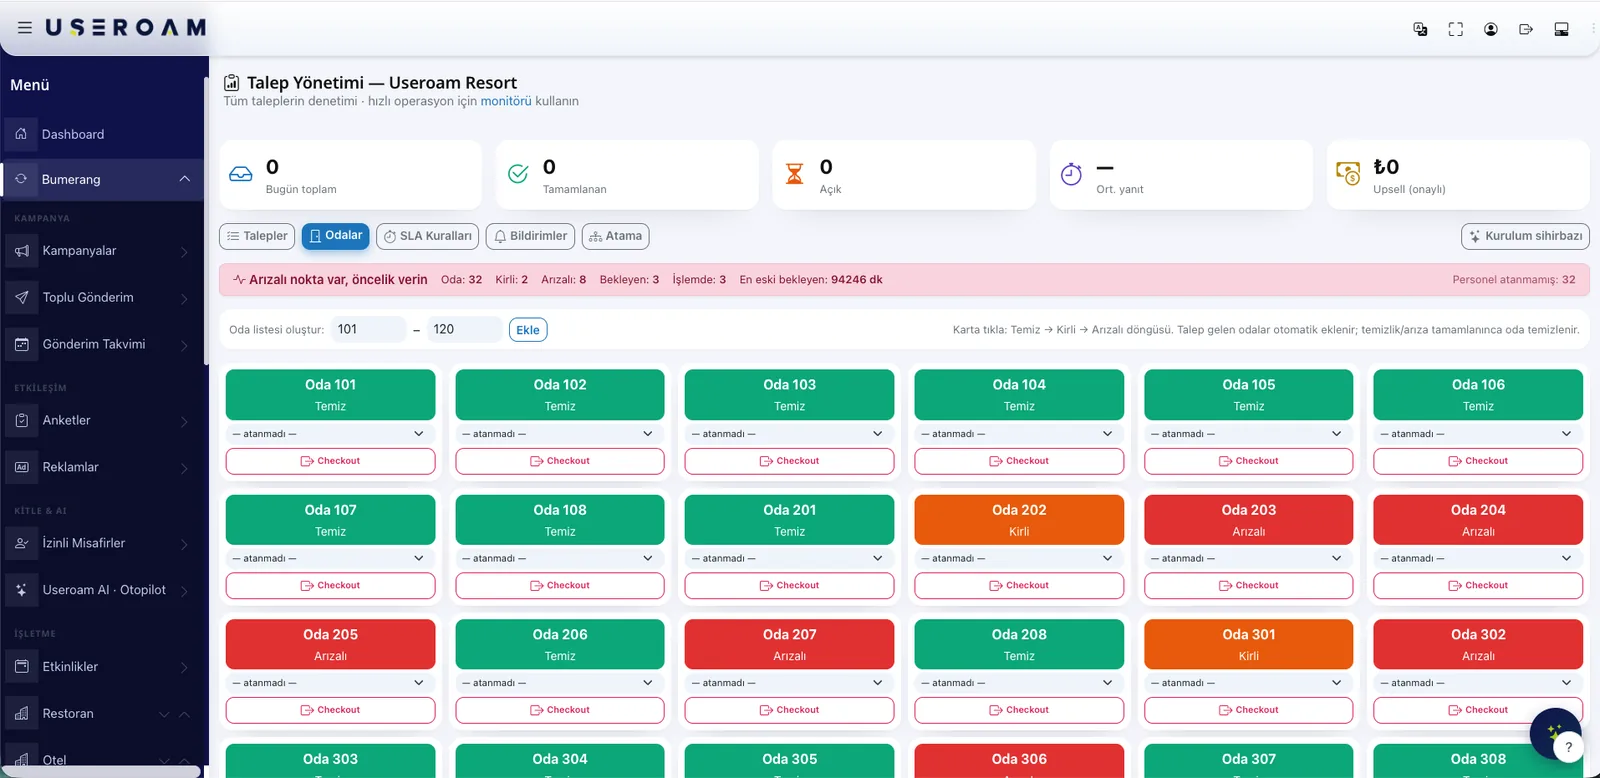Click Checkout for Oda 101

pyautogui.click(x=331, y=461)
